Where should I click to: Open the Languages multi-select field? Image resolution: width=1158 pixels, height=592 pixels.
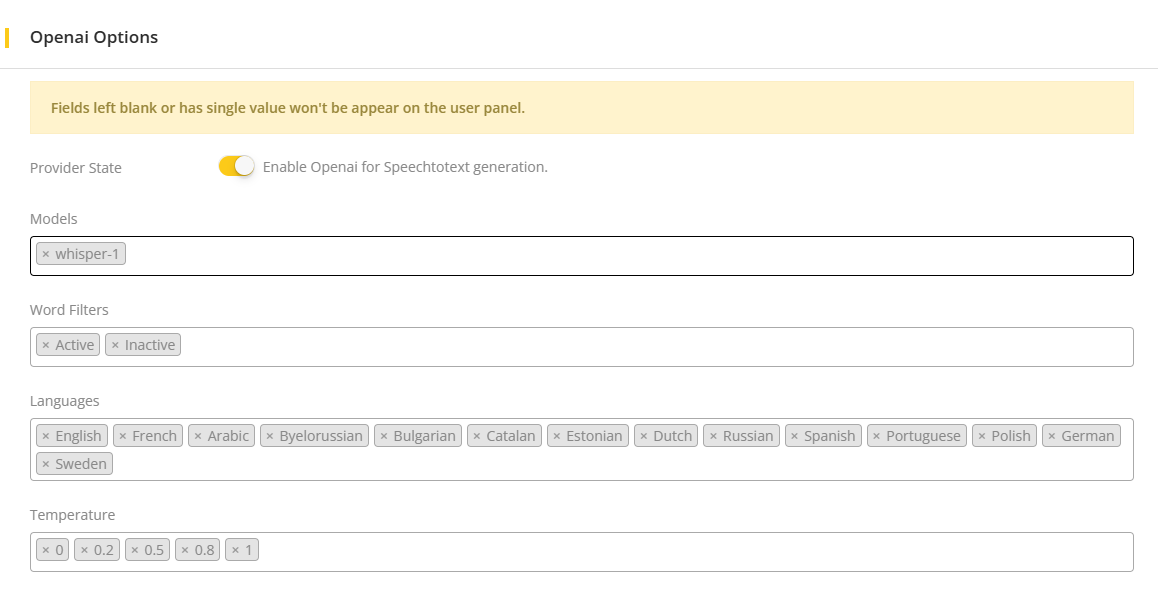600,465
